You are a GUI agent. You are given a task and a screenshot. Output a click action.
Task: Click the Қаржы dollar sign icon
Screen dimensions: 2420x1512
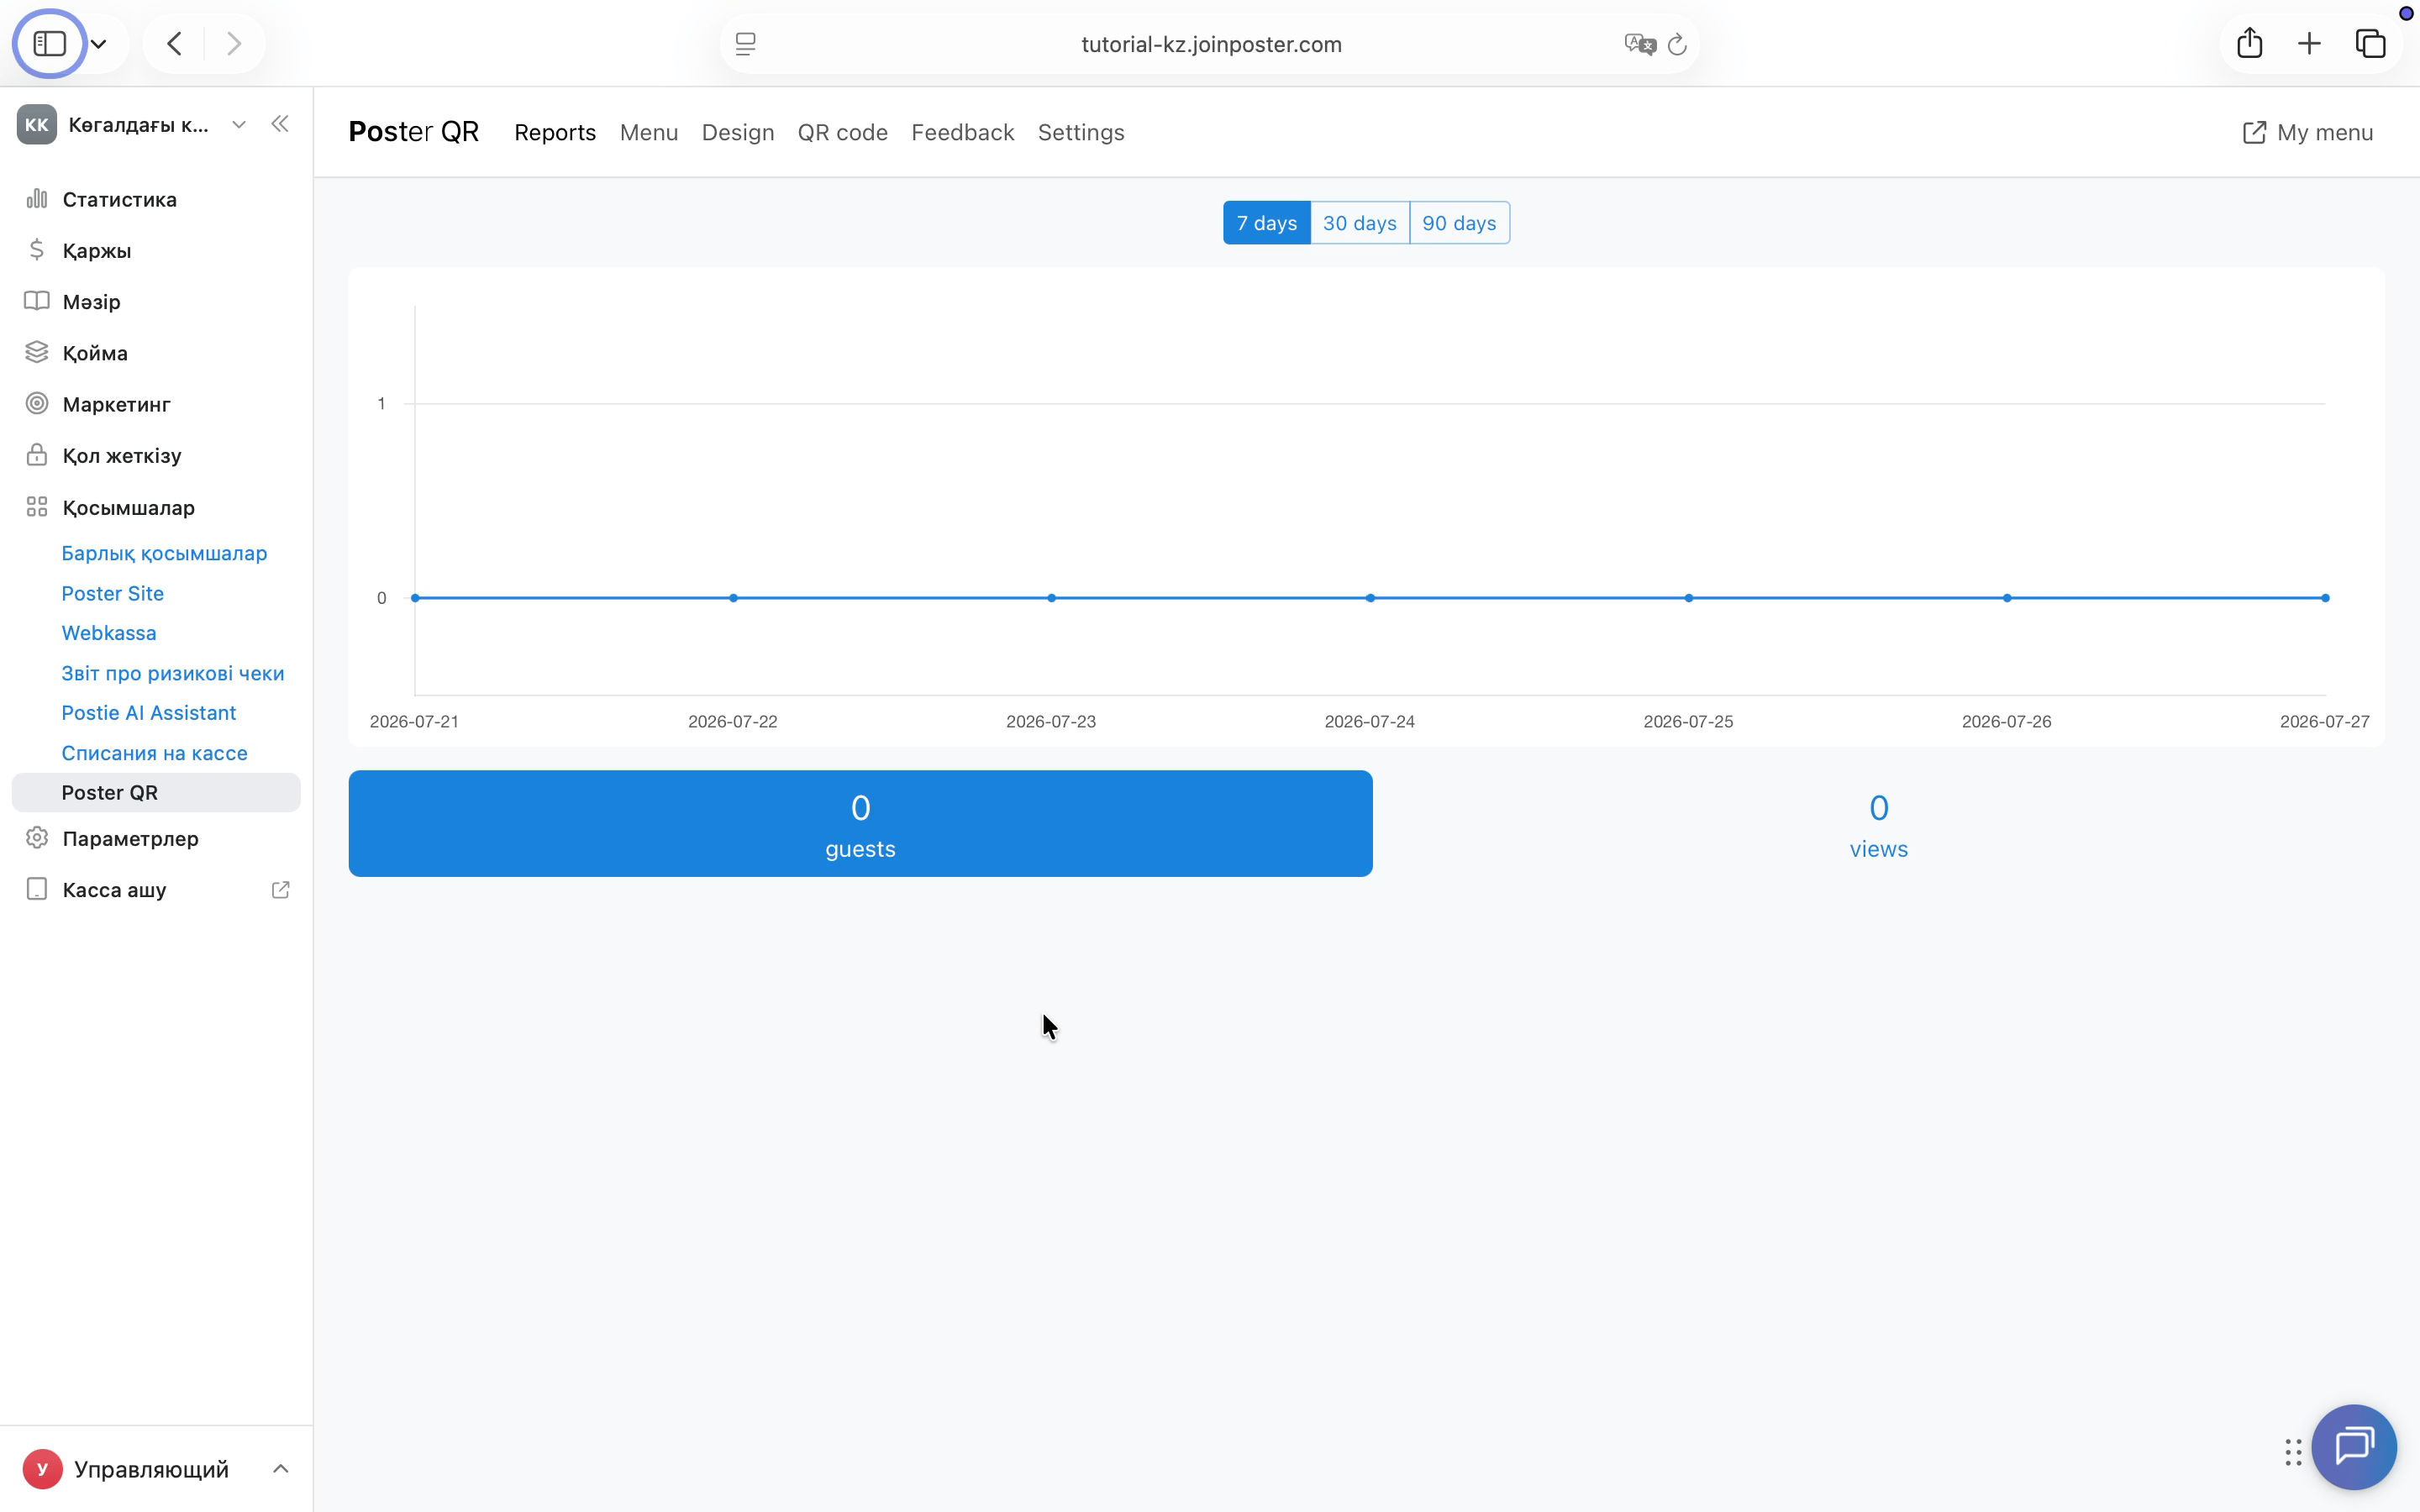(37, 250)
